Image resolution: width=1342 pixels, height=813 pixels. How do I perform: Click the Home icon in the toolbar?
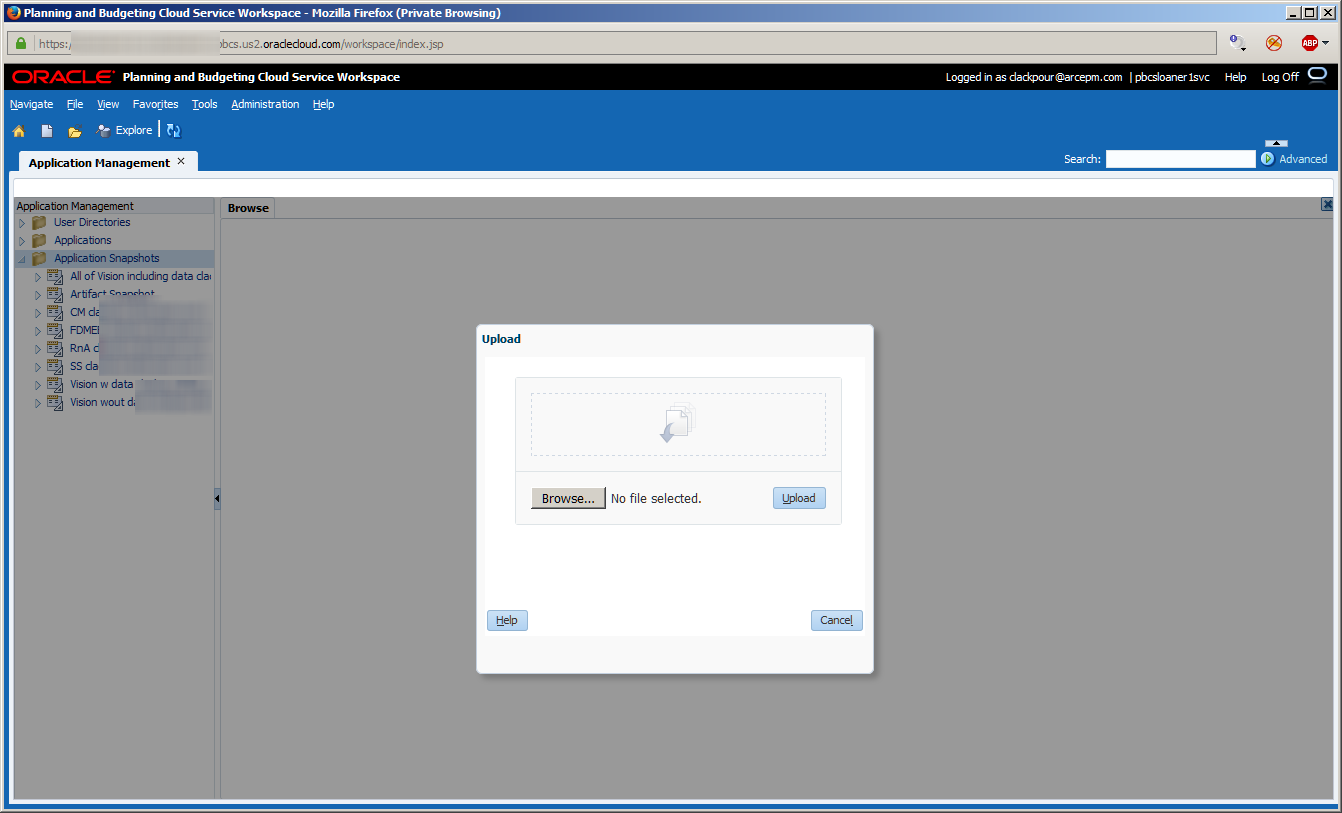[x=18, y=131]
